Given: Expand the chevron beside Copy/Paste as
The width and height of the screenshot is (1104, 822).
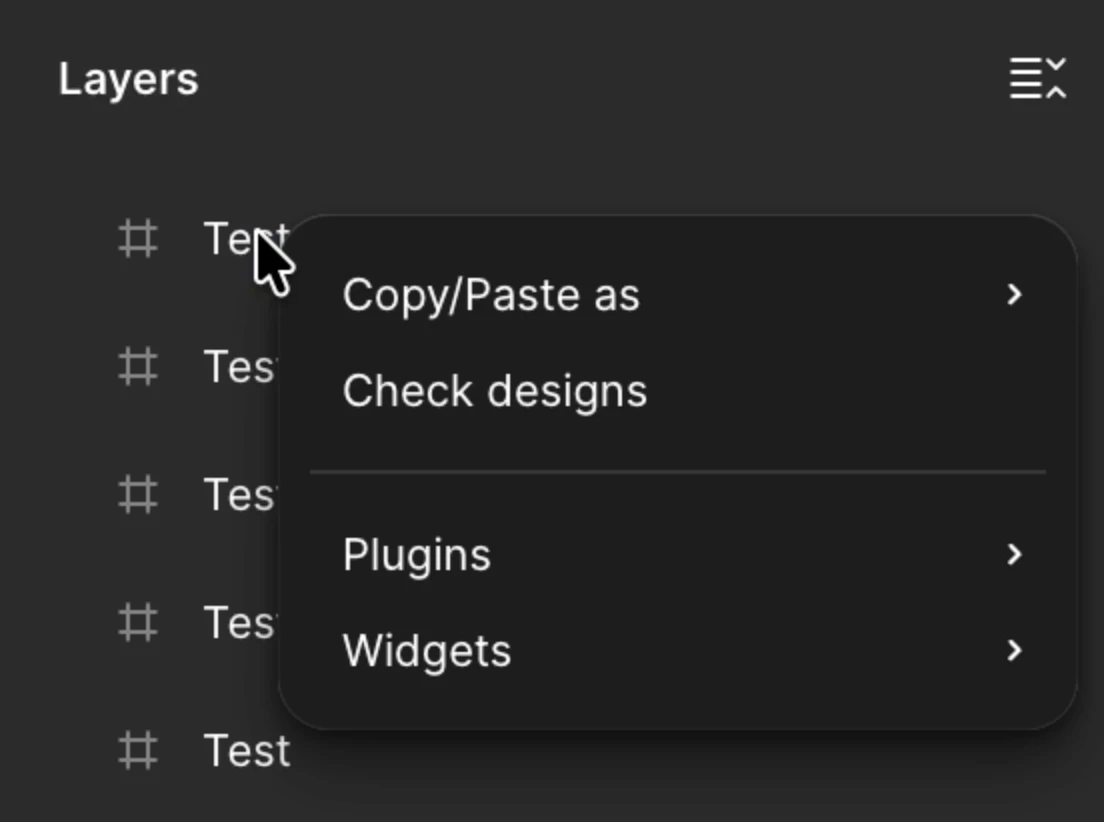Looking at the screenshot, I should (x=1014, y=294).
